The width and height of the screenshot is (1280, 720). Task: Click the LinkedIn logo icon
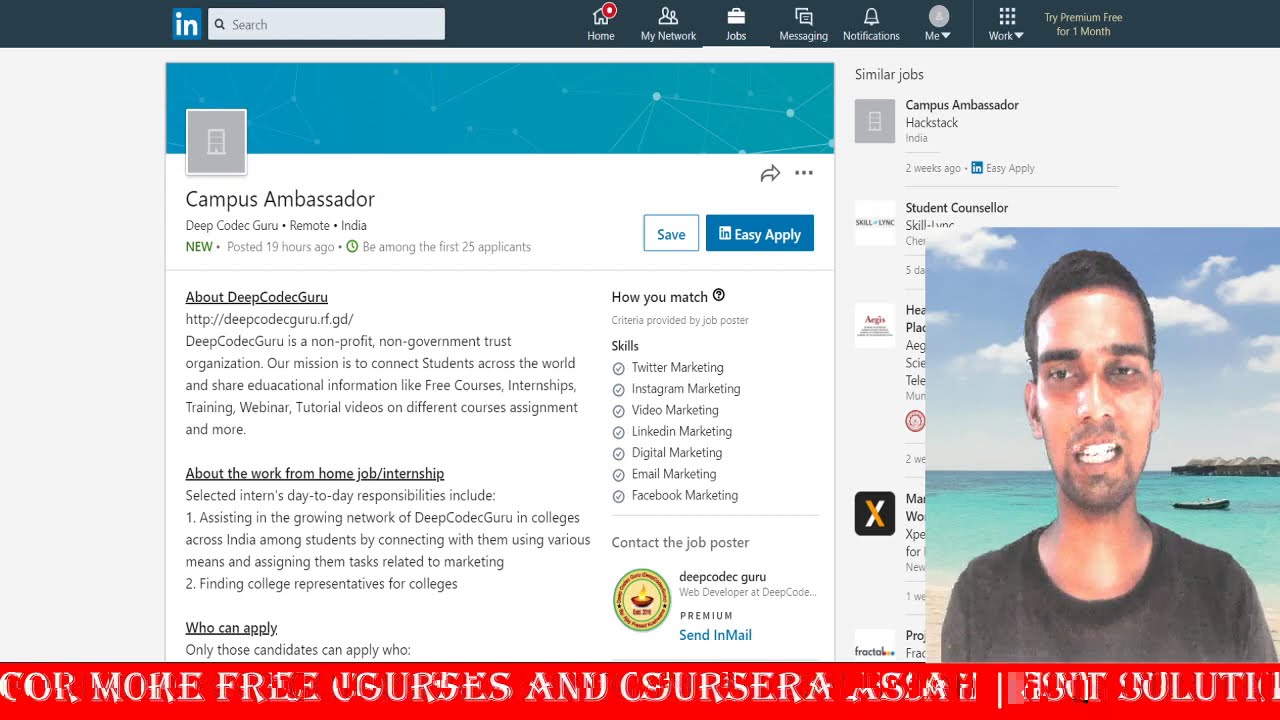coord(186,24)
